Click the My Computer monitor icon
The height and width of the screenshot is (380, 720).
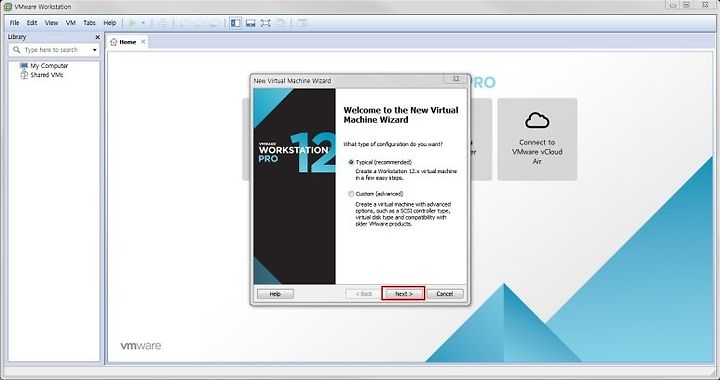[x=24, y=66]
